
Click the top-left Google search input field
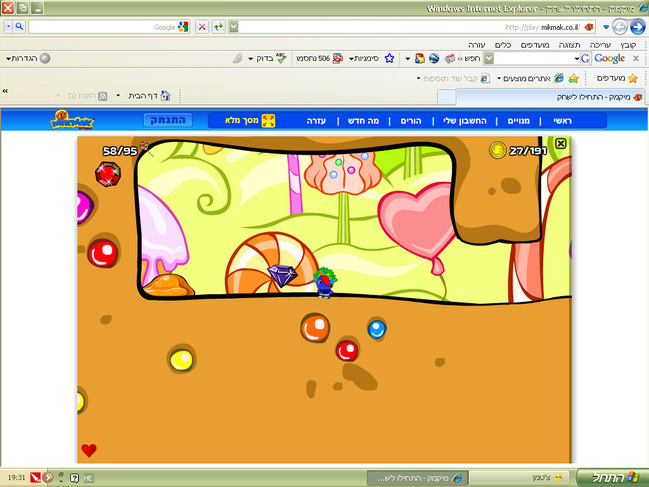click(x=100, y=27)
